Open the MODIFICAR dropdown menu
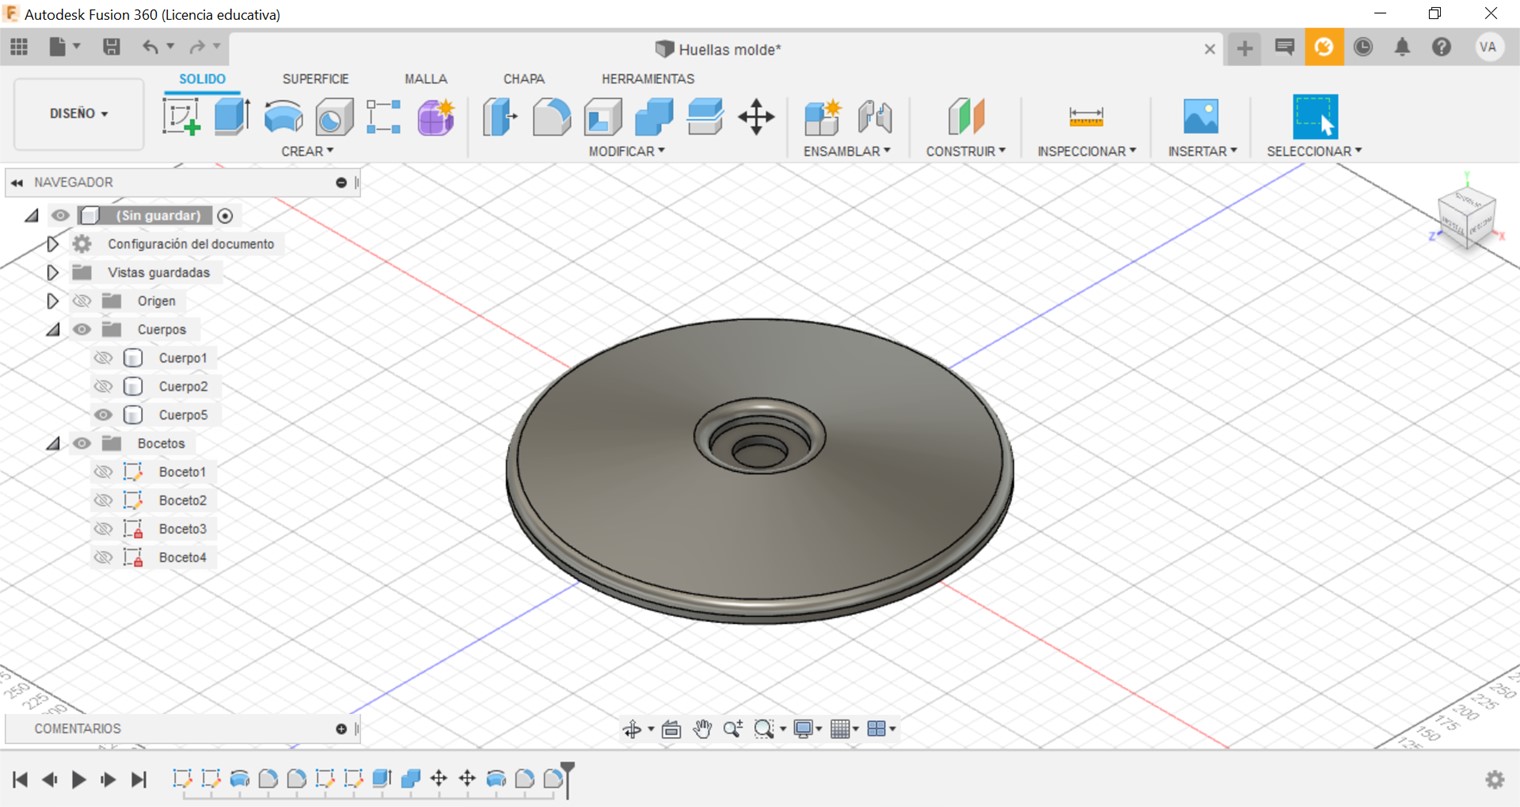Viewport: 1520px width, 807px height. [x=626, y=151]
